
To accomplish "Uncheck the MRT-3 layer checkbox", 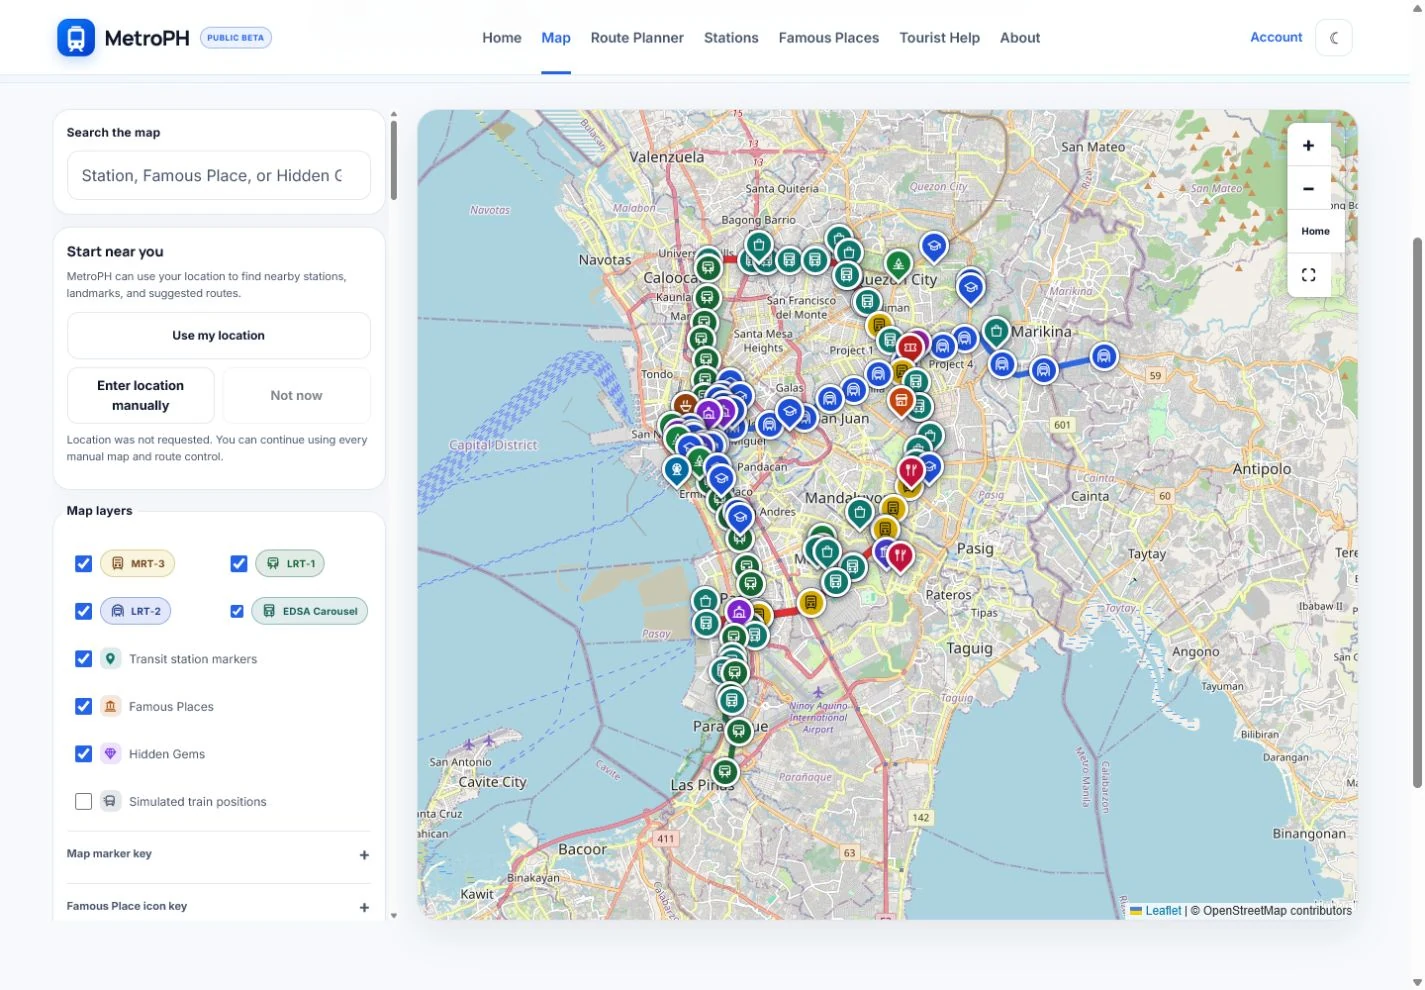I will [x=84, y=564].
